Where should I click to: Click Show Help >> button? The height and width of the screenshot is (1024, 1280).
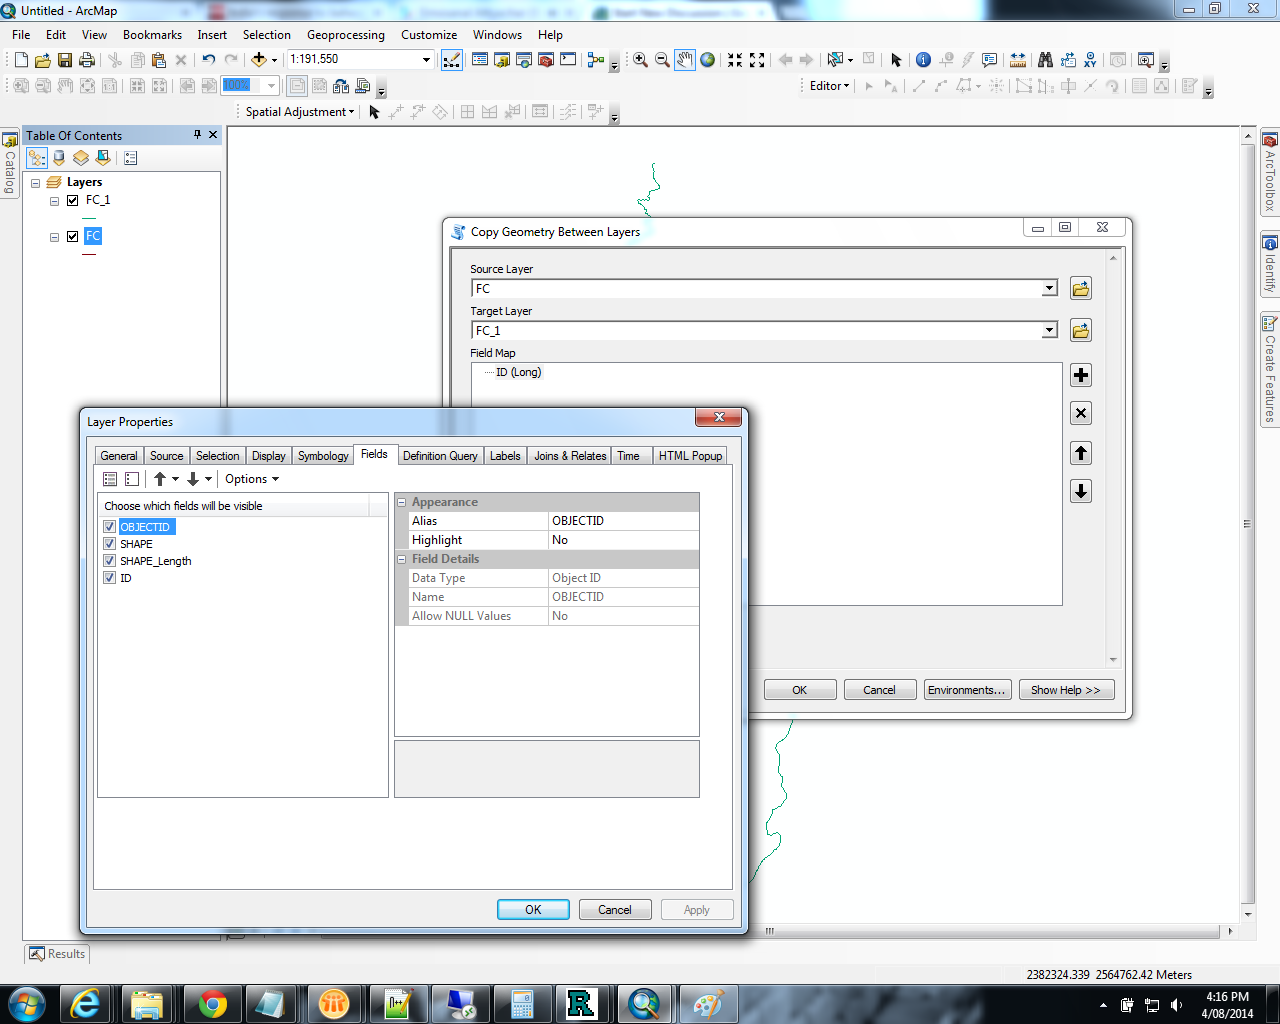[1066, 690]
